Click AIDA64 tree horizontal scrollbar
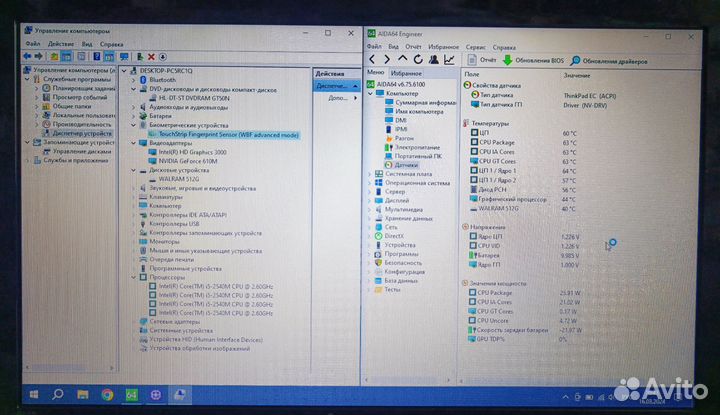The image size is (720, 415). [x=407, y=380]
